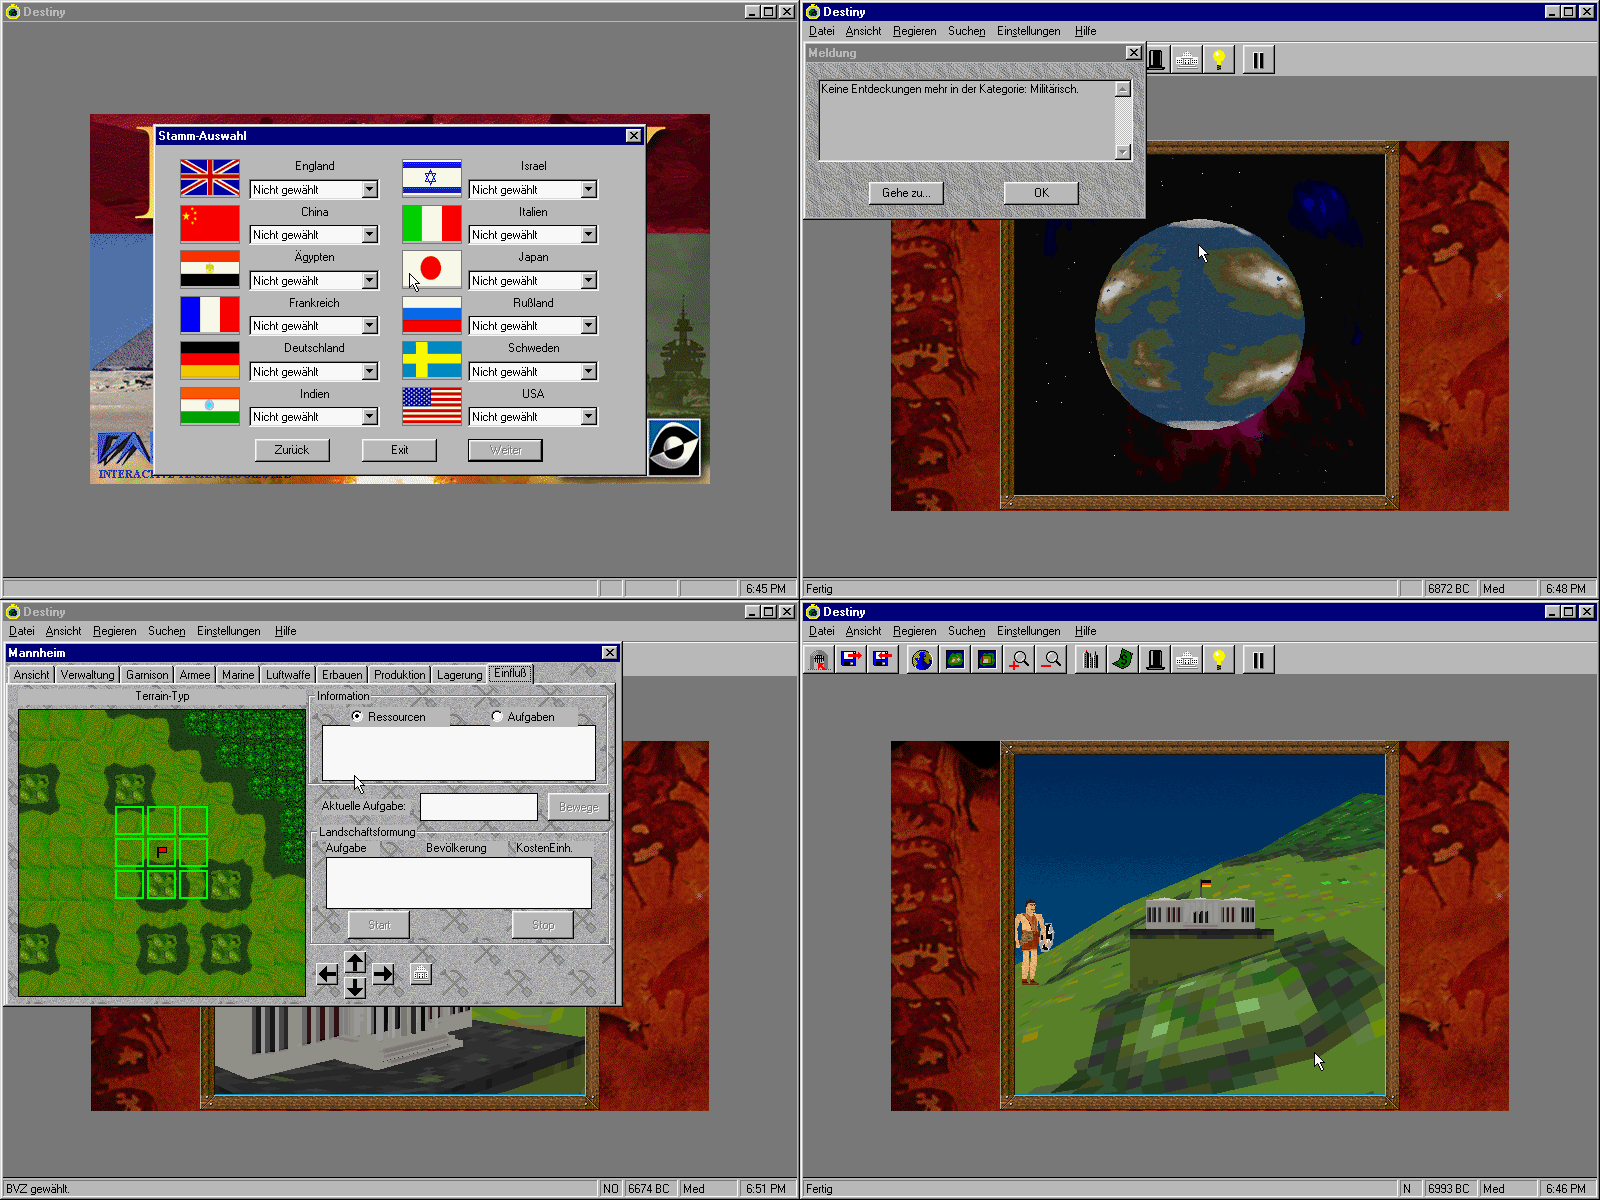
Task: Click the small building icon beside Mannheim arrows
Action: coord(421,974)
